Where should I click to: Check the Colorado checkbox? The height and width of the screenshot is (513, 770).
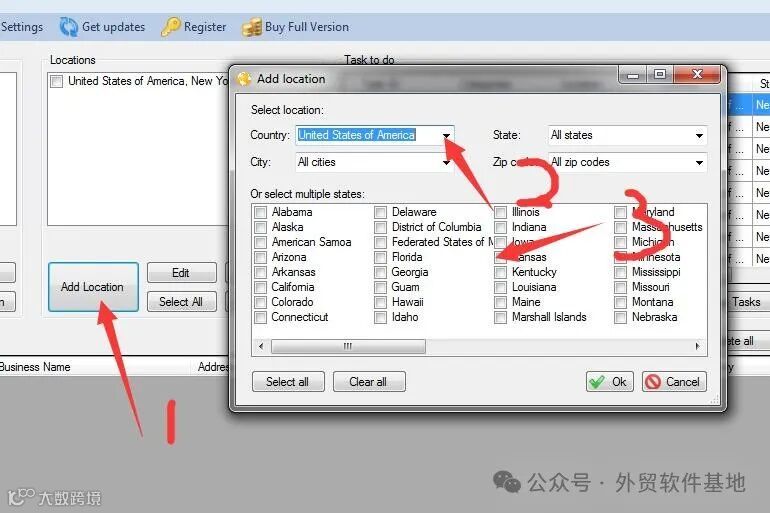pos(260,302)
